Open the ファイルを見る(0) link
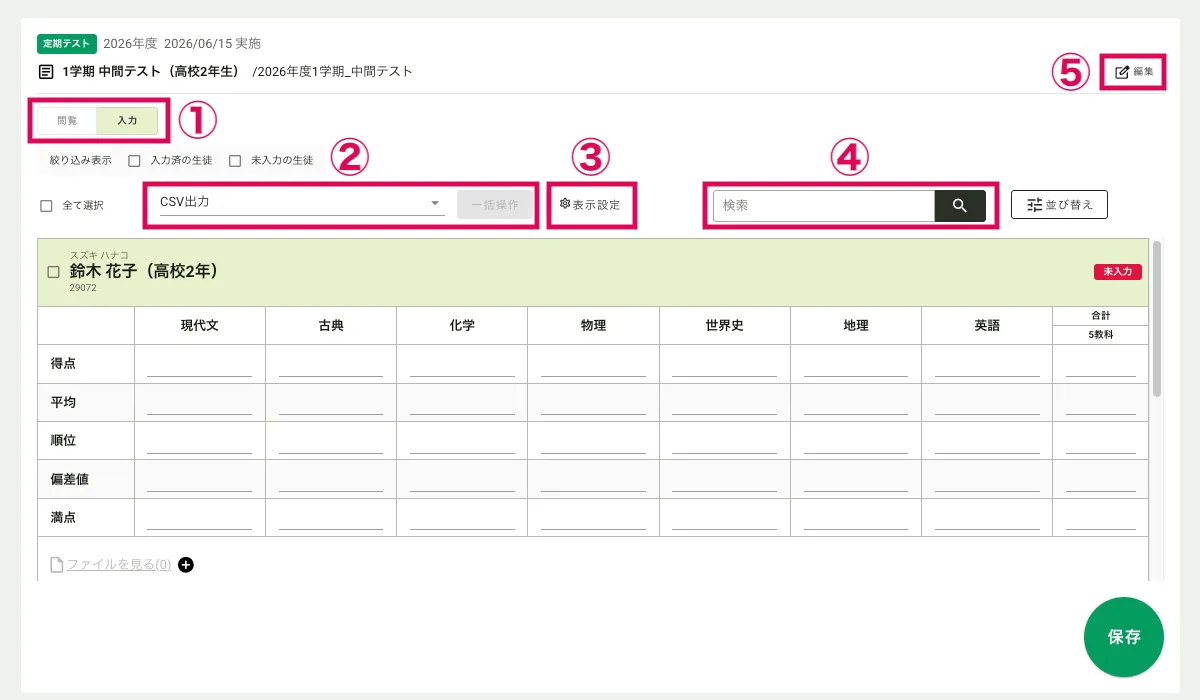Viewport: 1200px width, 700px height. [118, 565]
